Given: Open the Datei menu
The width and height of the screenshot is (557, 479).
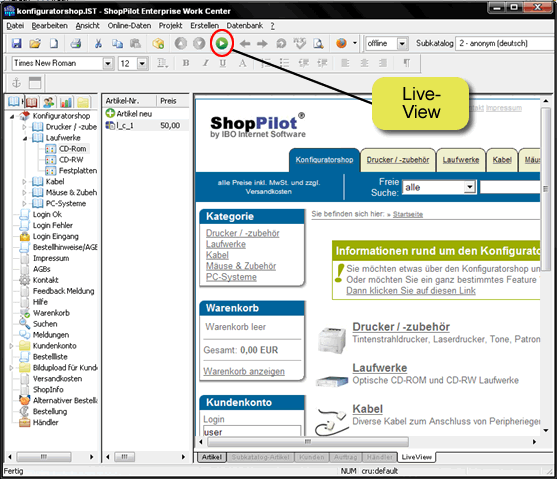Looking at the screenshot, I should (x=15, y=26).
